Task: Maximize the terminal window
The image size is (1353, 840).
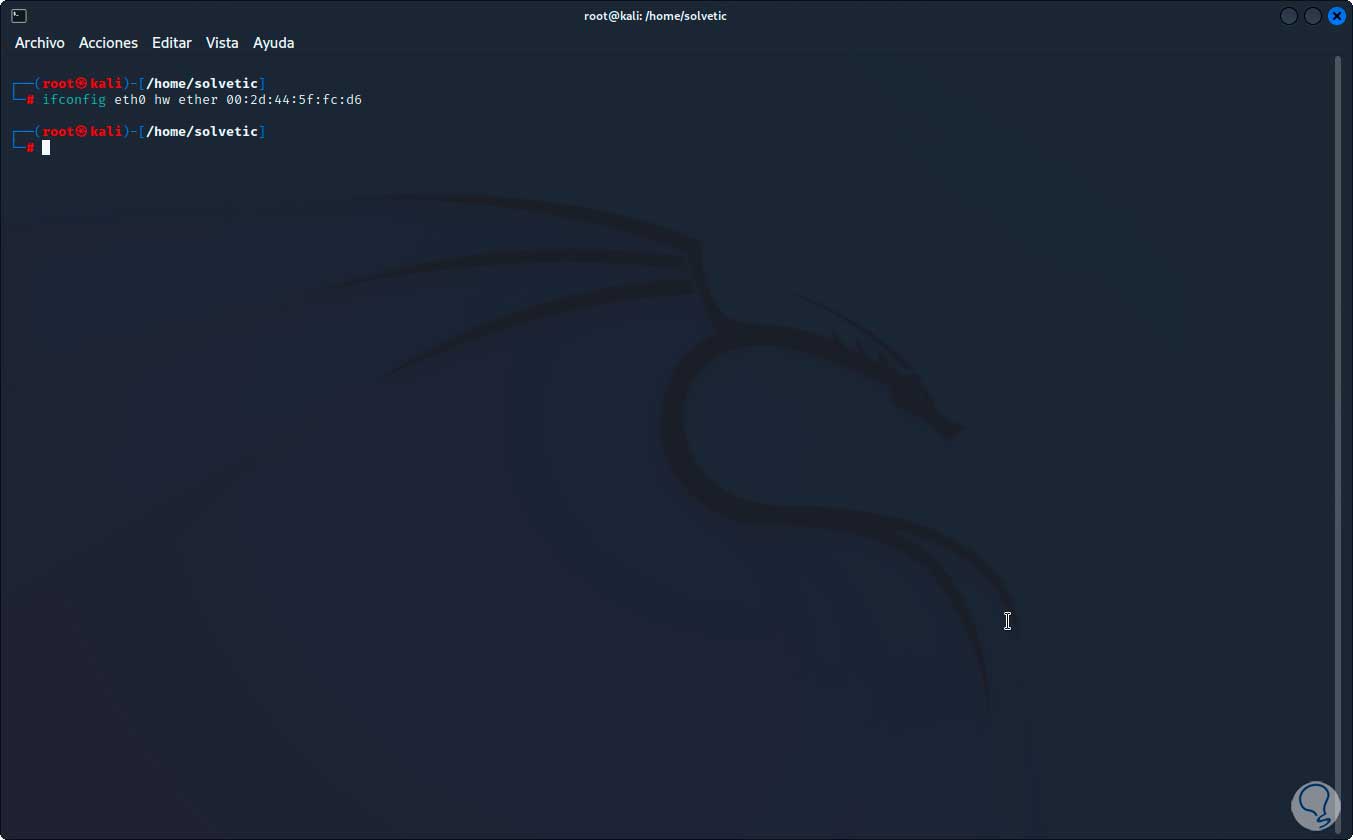Action: 1313,16
